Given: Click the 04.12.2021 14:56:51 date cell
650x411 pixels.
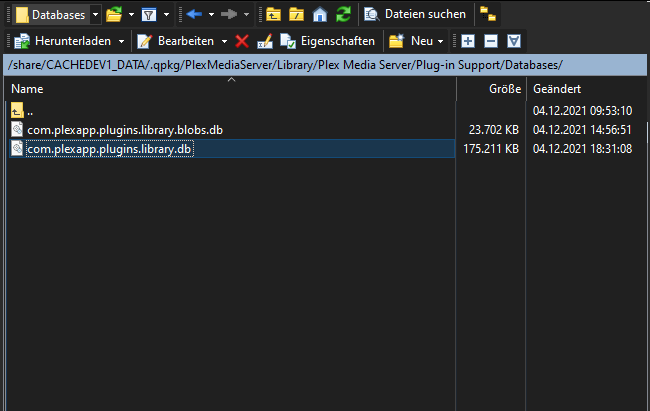Looking at the screenshot, I should click(582, 130).
